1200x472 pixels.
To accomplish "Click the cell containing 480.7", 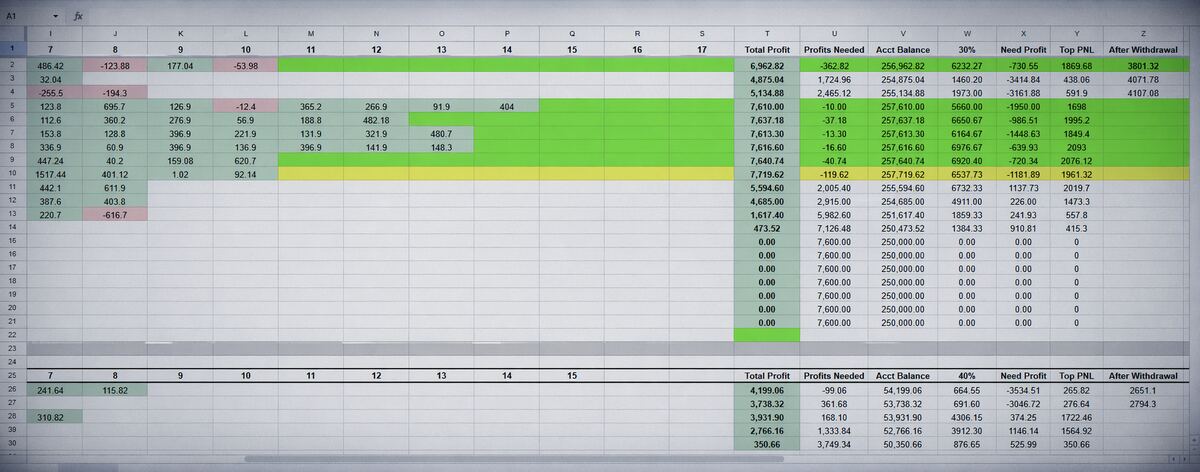I will pyautogui.click(x=441, y=132).
